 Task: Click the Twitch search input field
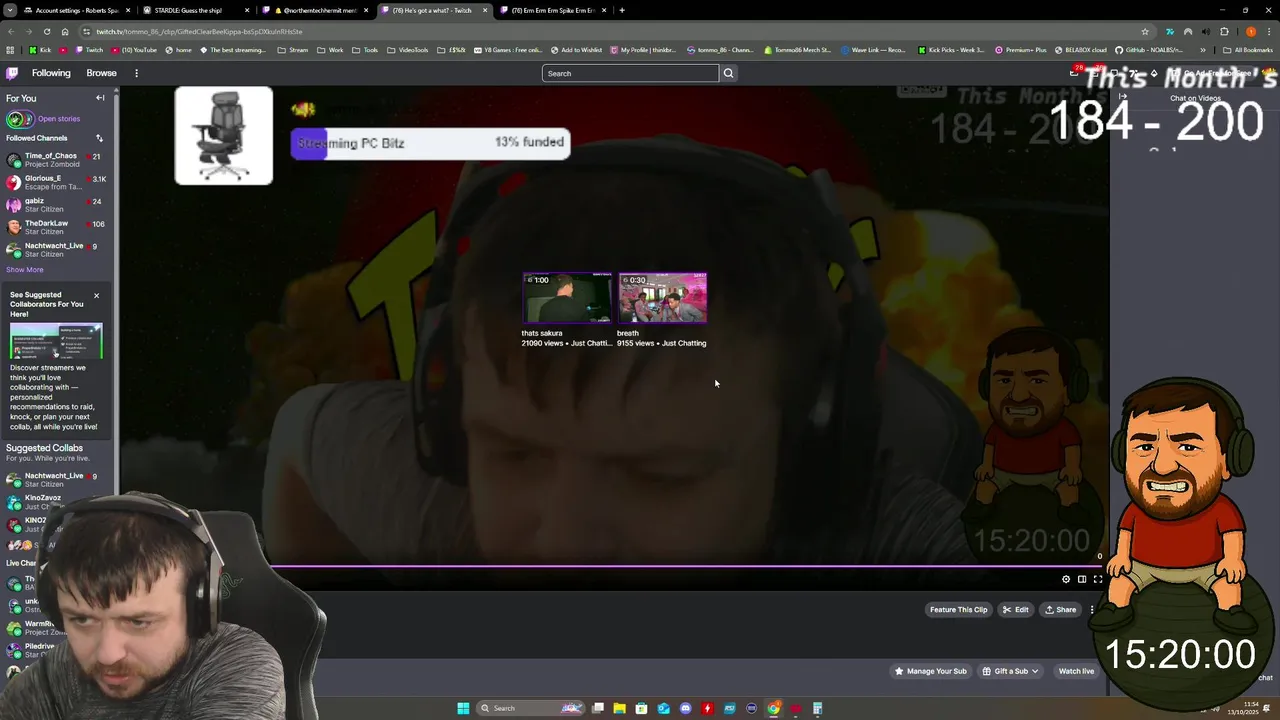630,73
